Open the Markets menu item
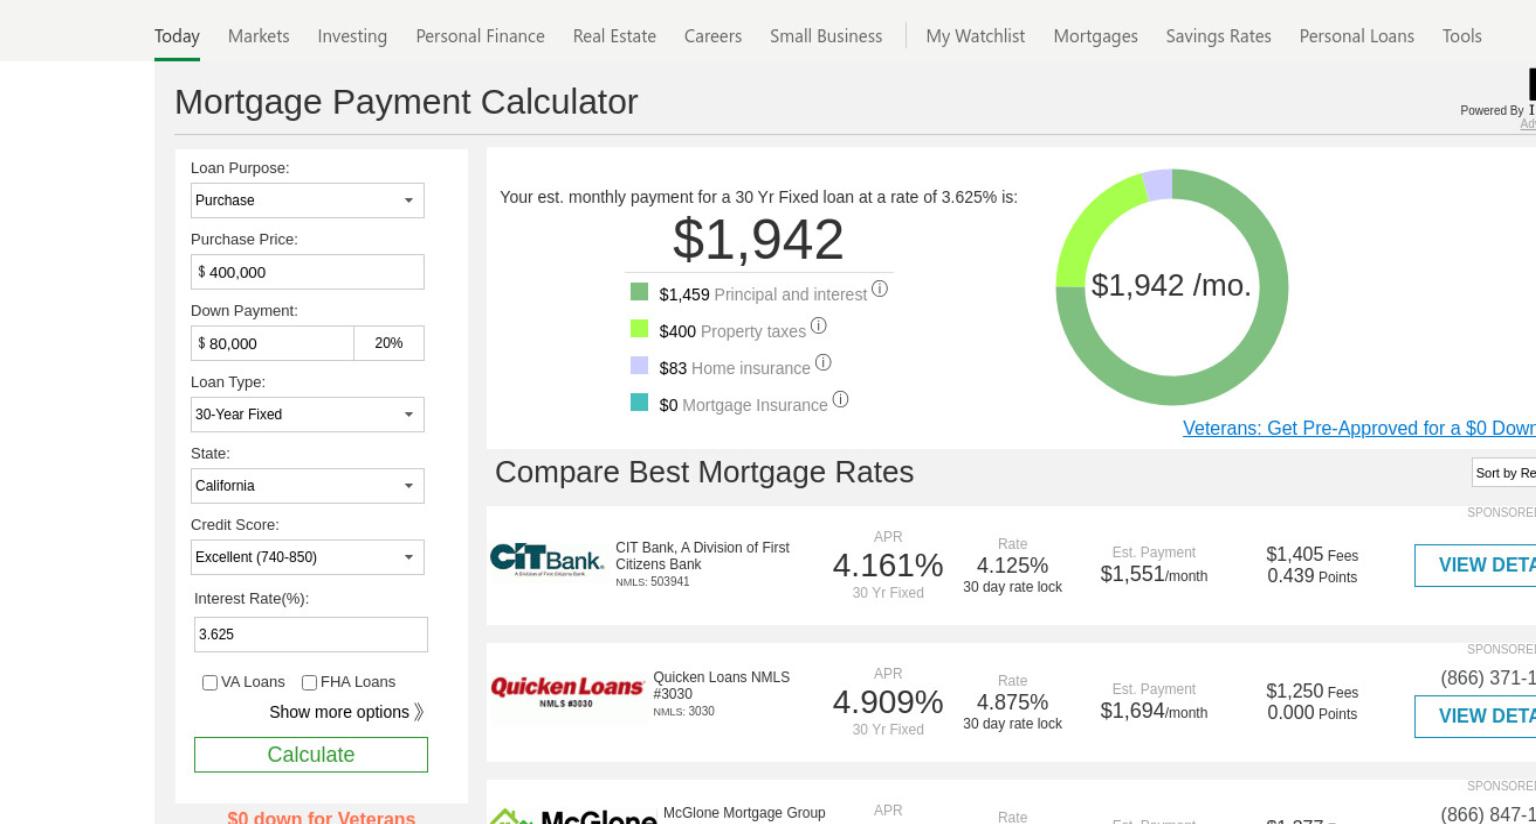1536x824 pixels. click(x=258, y=36)
